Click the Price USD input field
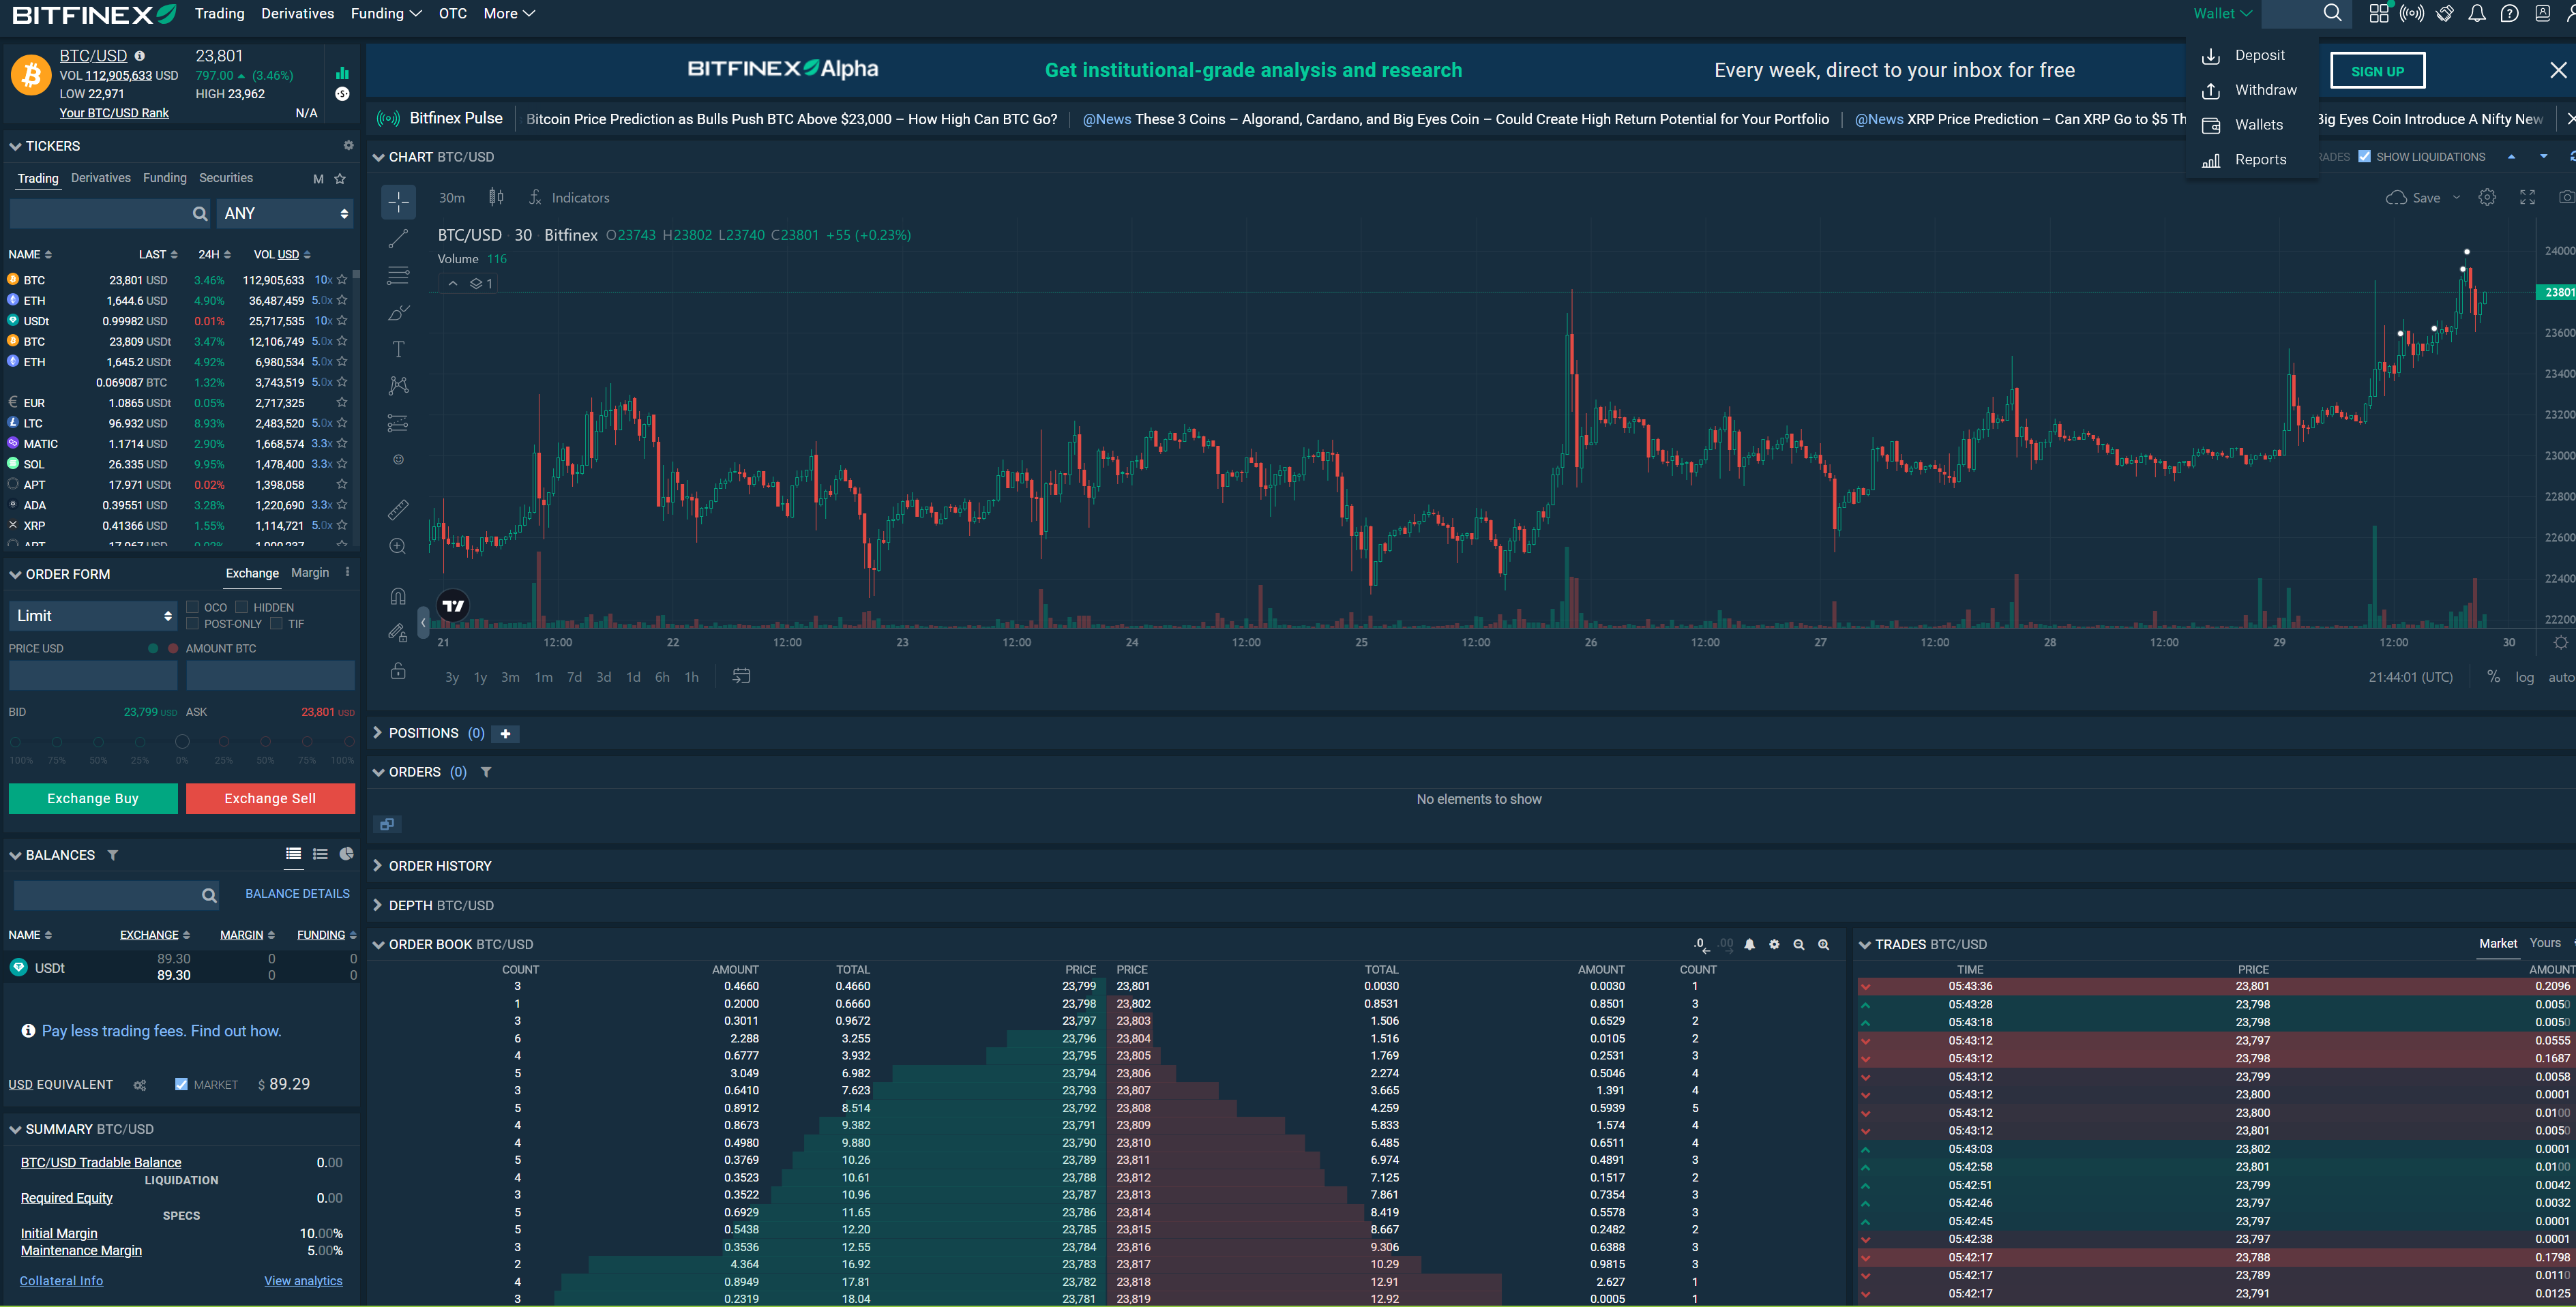This screenshot has width=2576, height=1307. (93, 675)
